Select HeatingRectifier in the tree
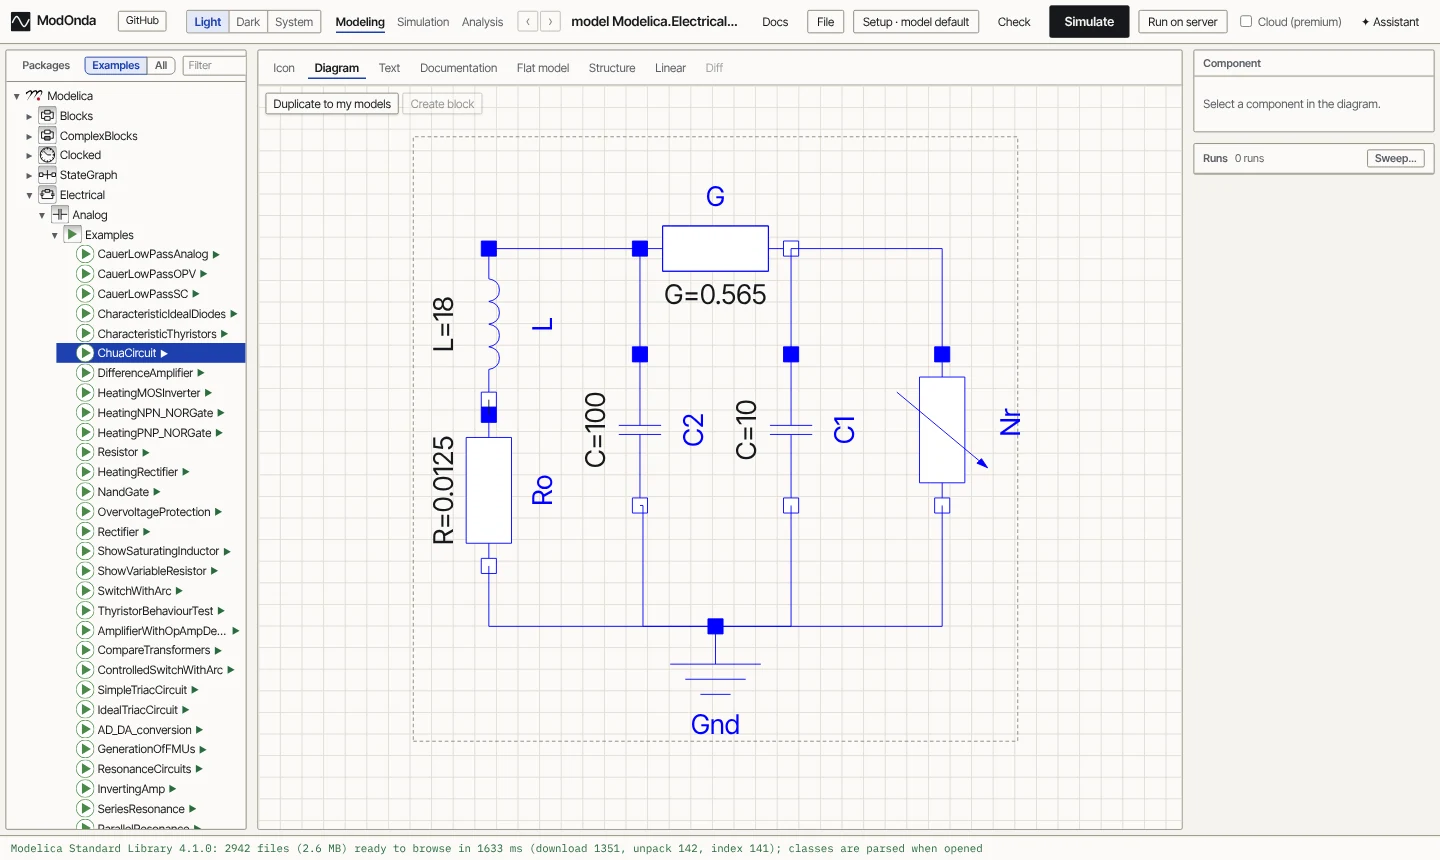Viewport: 1440px width, 860px height. click(x=137, y=472)
